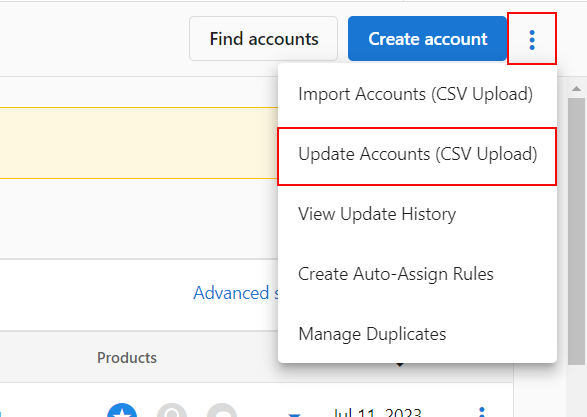Viewport: 587px width, 417px height.
Task: Choose Update Accounts (CSV Upload)
Action: pos(417,154)
